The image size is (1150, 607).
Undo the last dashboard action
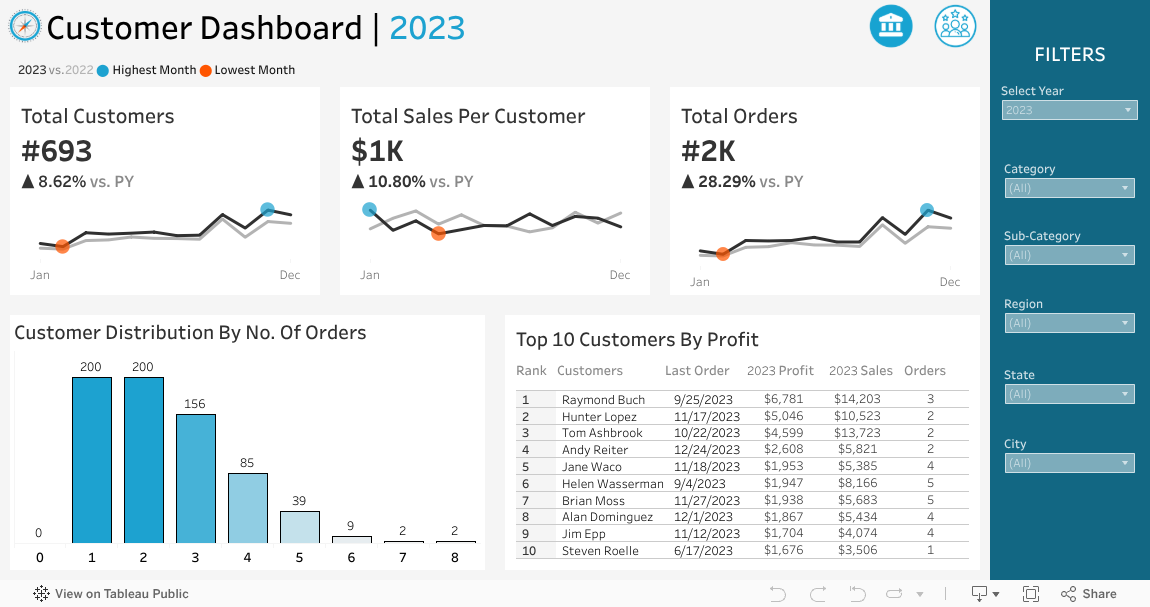coord(777,594)
